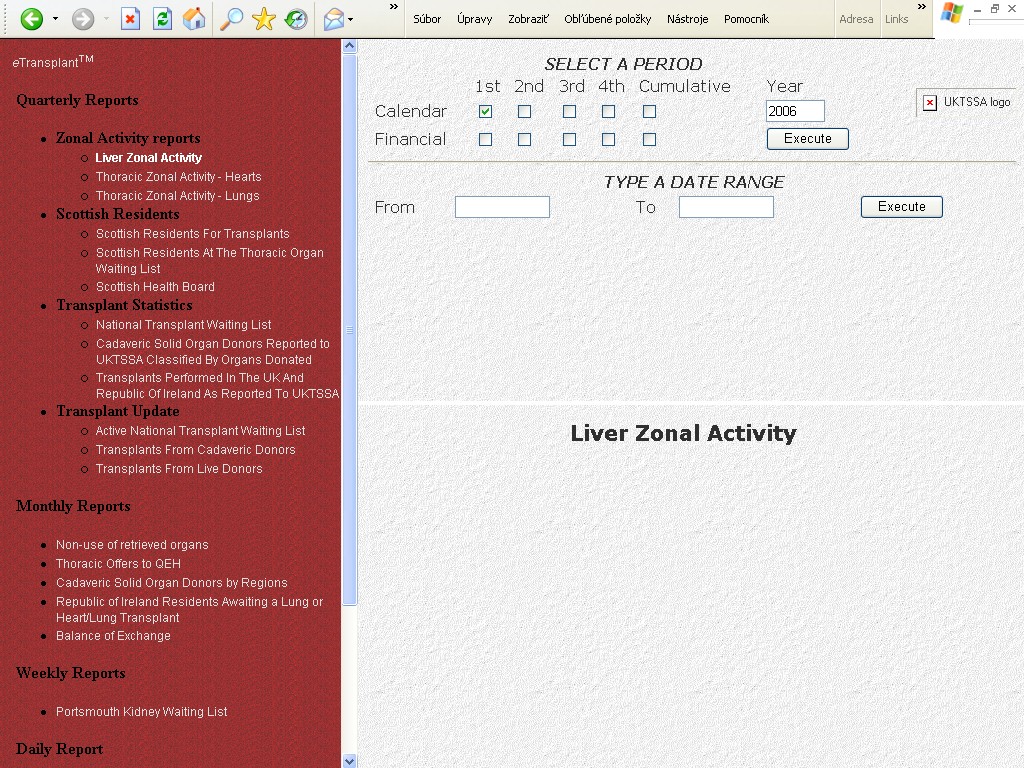Image resolution: width=1024 pixels, height=768 pixels.
Task: Open Liver Zonal Activity report link
Action: (x=149, y=157)
